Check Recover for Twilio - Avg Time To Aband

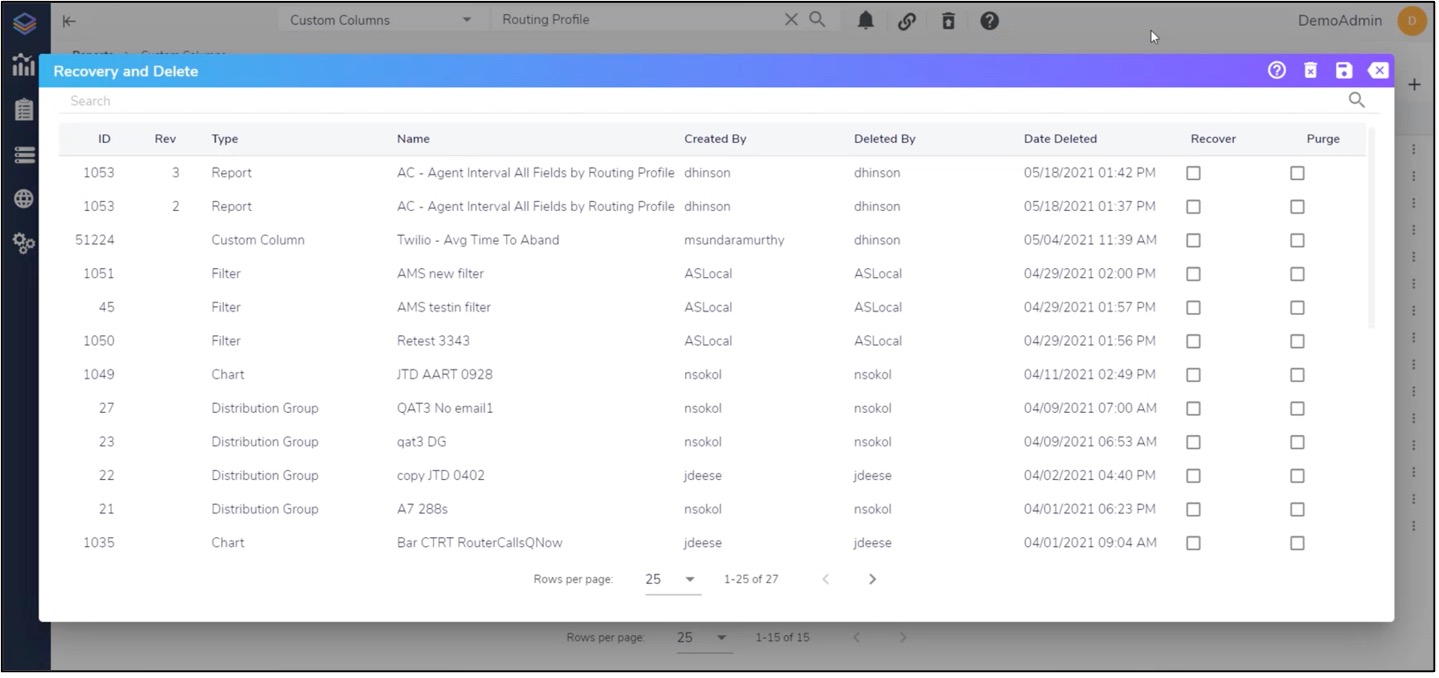tap(1193, 241)
